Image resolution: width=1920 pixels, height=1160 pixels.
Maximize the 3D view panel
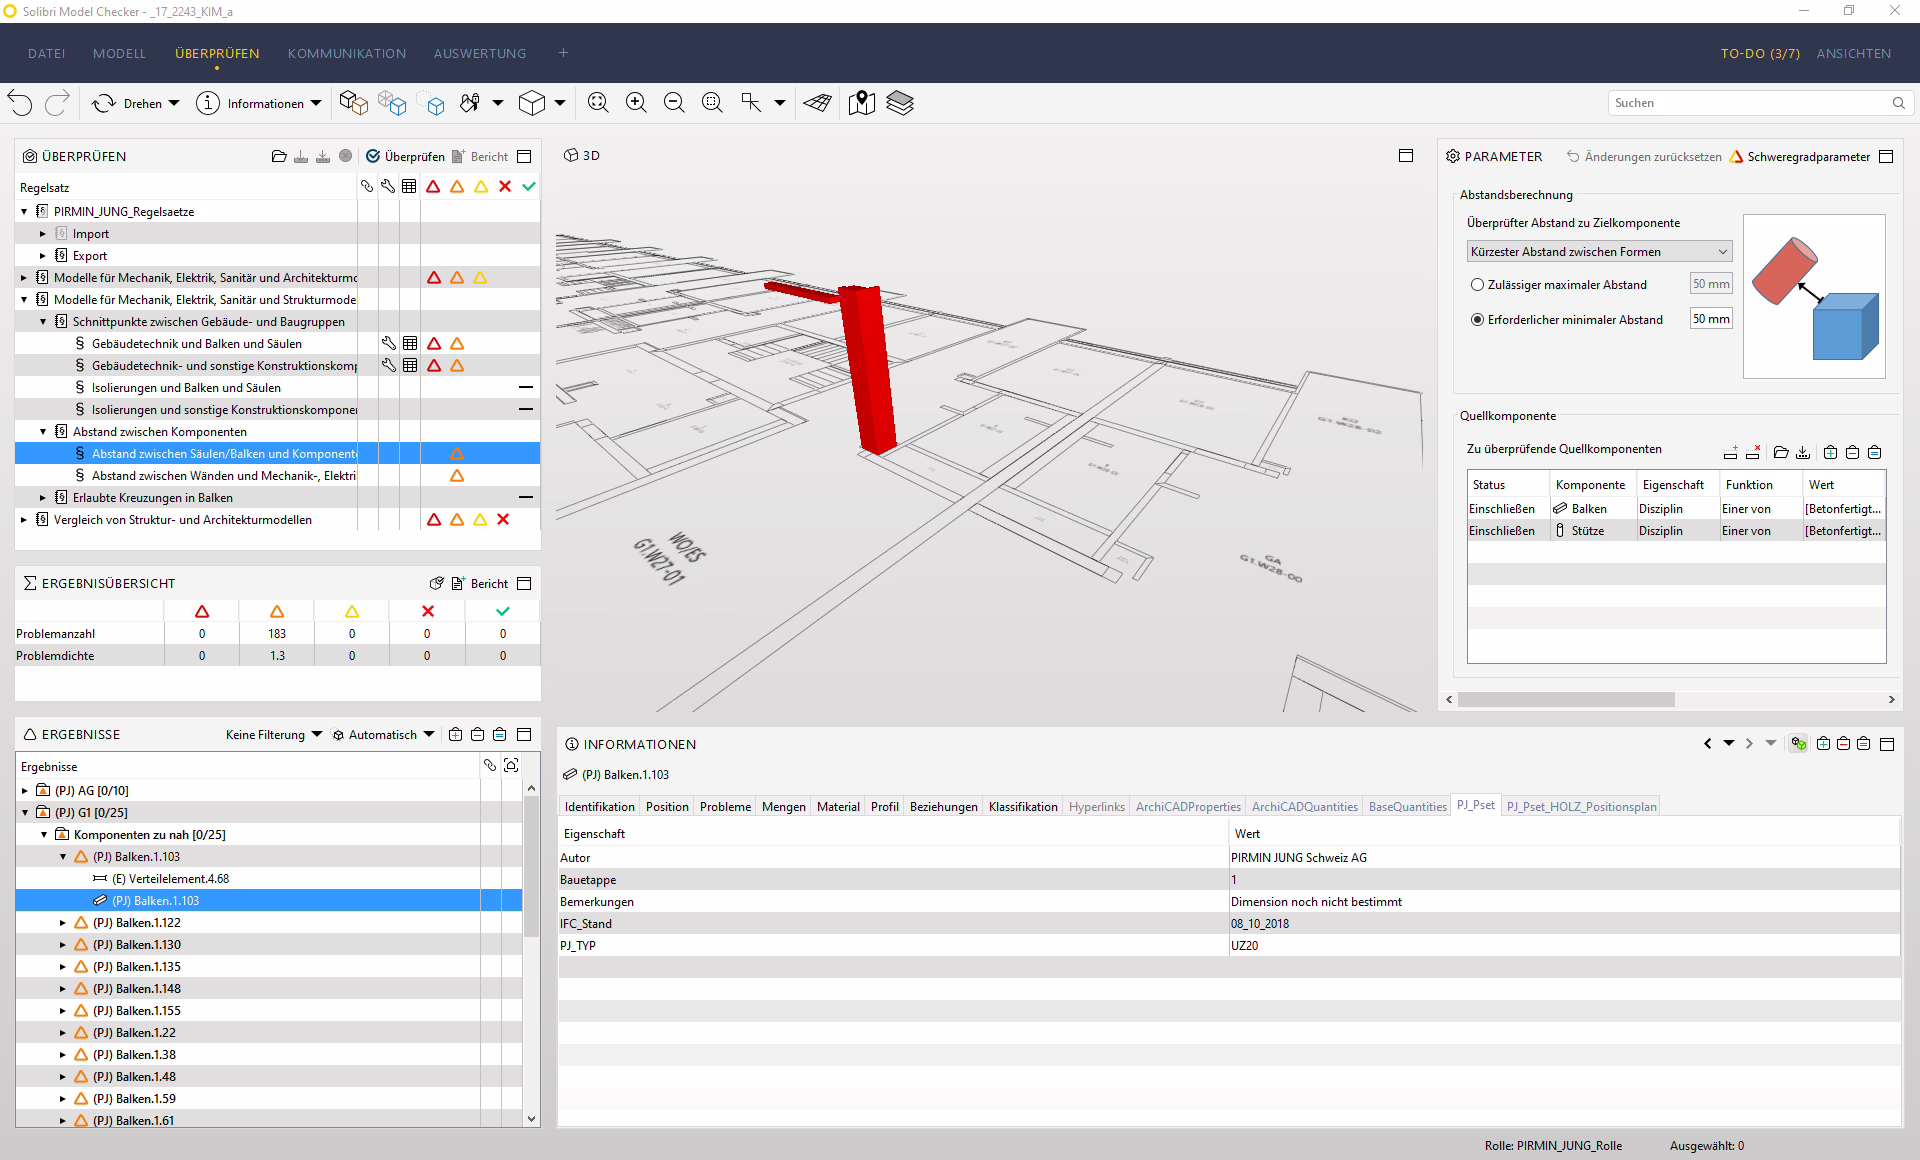[1406, 156]
